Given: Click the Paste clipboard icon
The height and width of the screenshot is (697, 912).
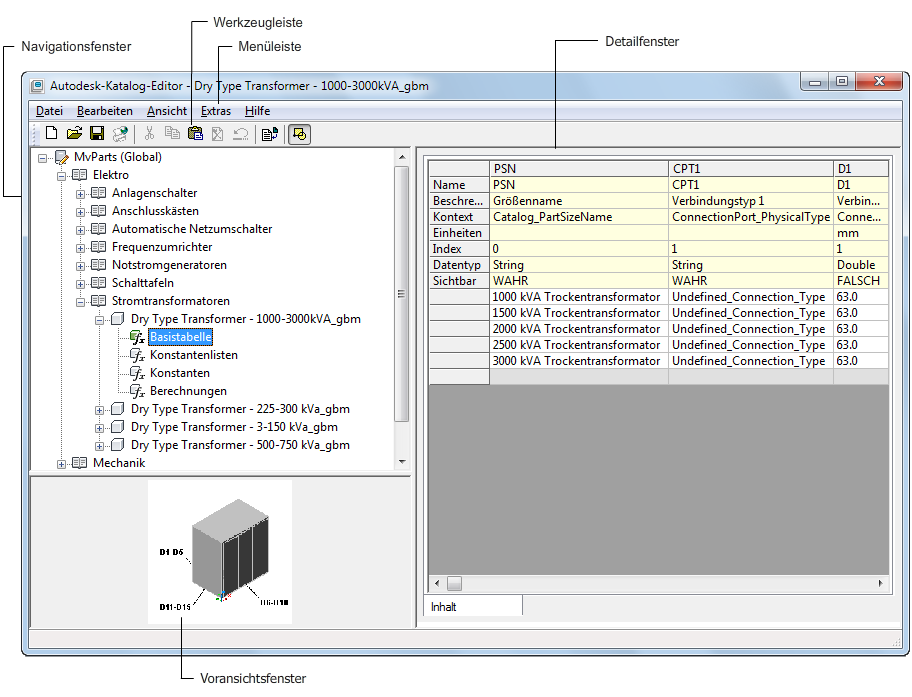Looking at the screenshot, I should [x=195, y=133].
